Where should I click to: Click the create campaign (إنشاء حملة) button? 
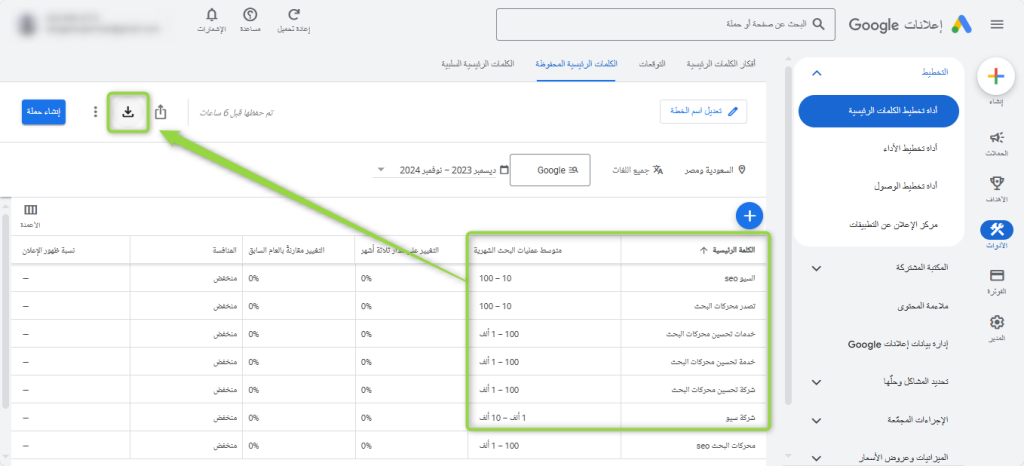pos(44,112)
